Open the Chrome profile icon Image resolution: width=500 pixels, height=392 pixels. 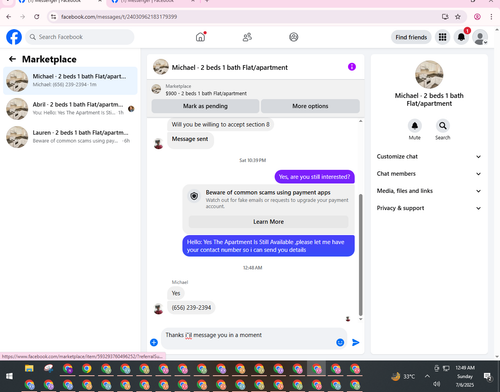click(477, 17)
